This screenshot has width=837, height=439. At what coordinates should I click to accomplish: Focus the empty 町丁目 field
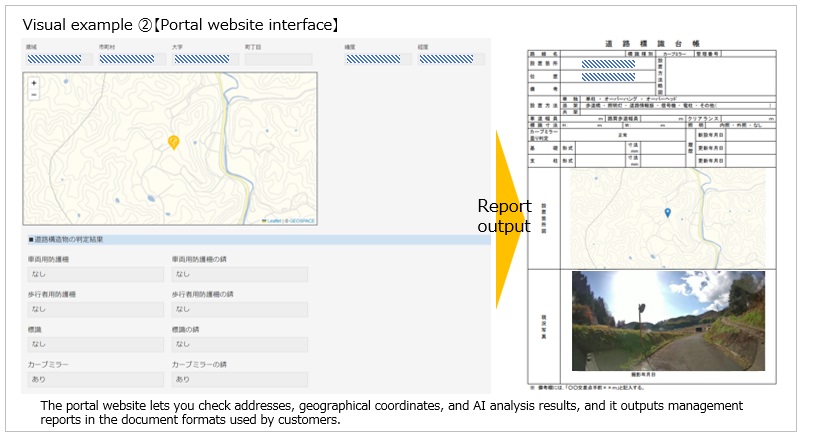[x=277, y=59]
